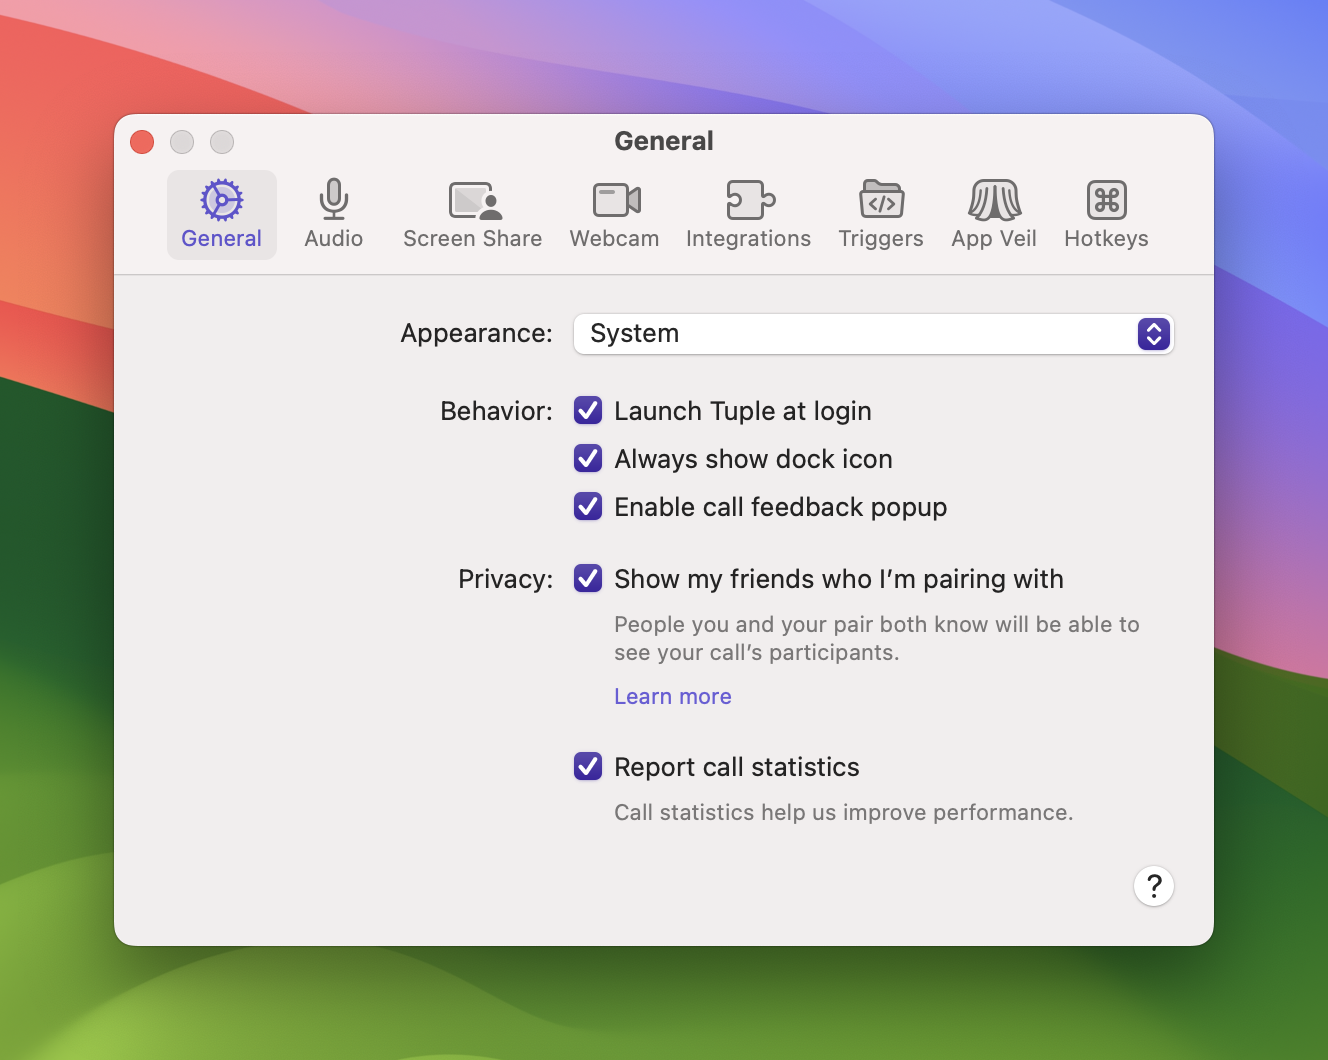Click the help question mark button

[1154, 886]
